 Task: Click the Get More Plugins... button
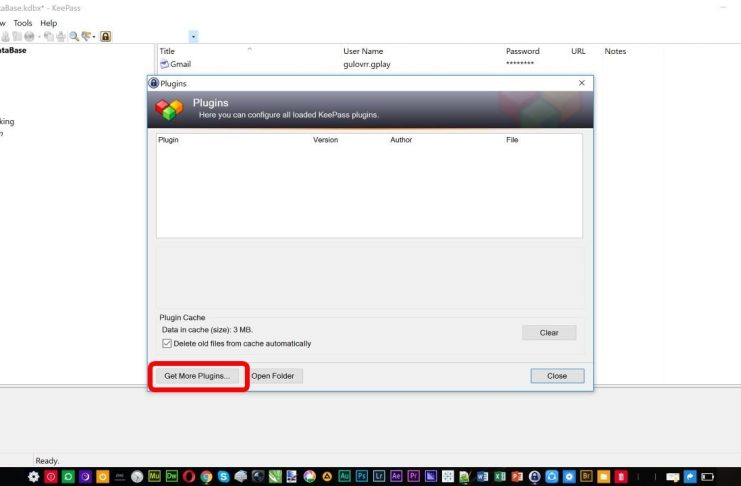point(197,376)
